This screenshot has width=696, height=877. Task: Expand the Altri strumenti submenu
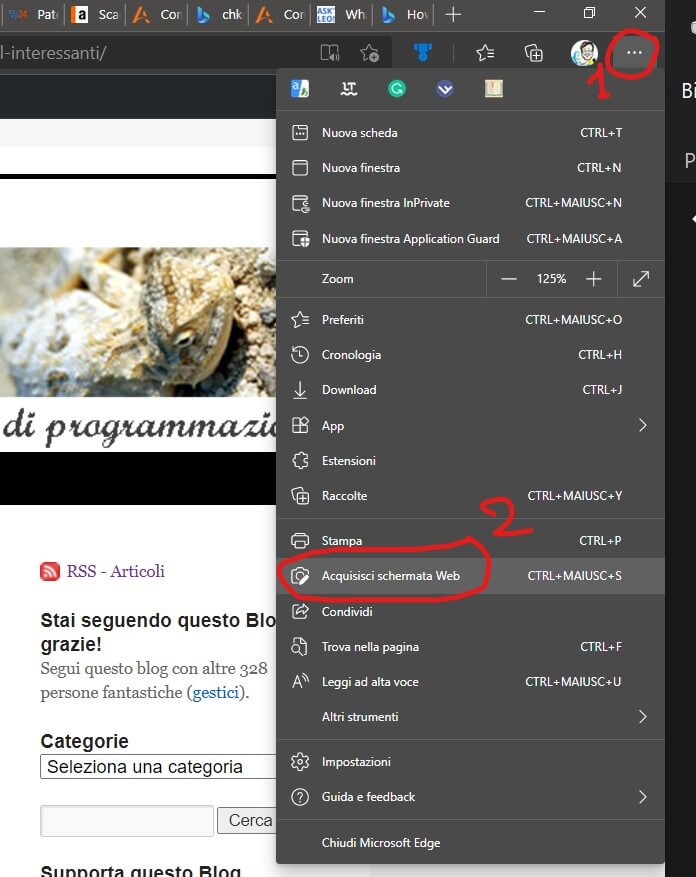(x=642, y=717)
